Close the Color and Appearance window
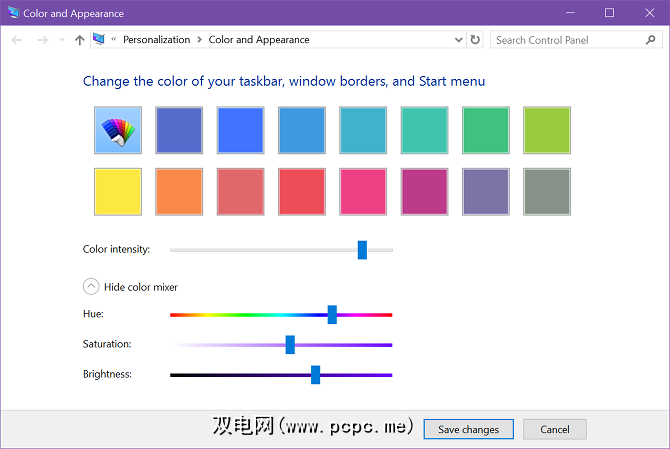The height and width of the screenshot is (449, 670). (649, 13)
